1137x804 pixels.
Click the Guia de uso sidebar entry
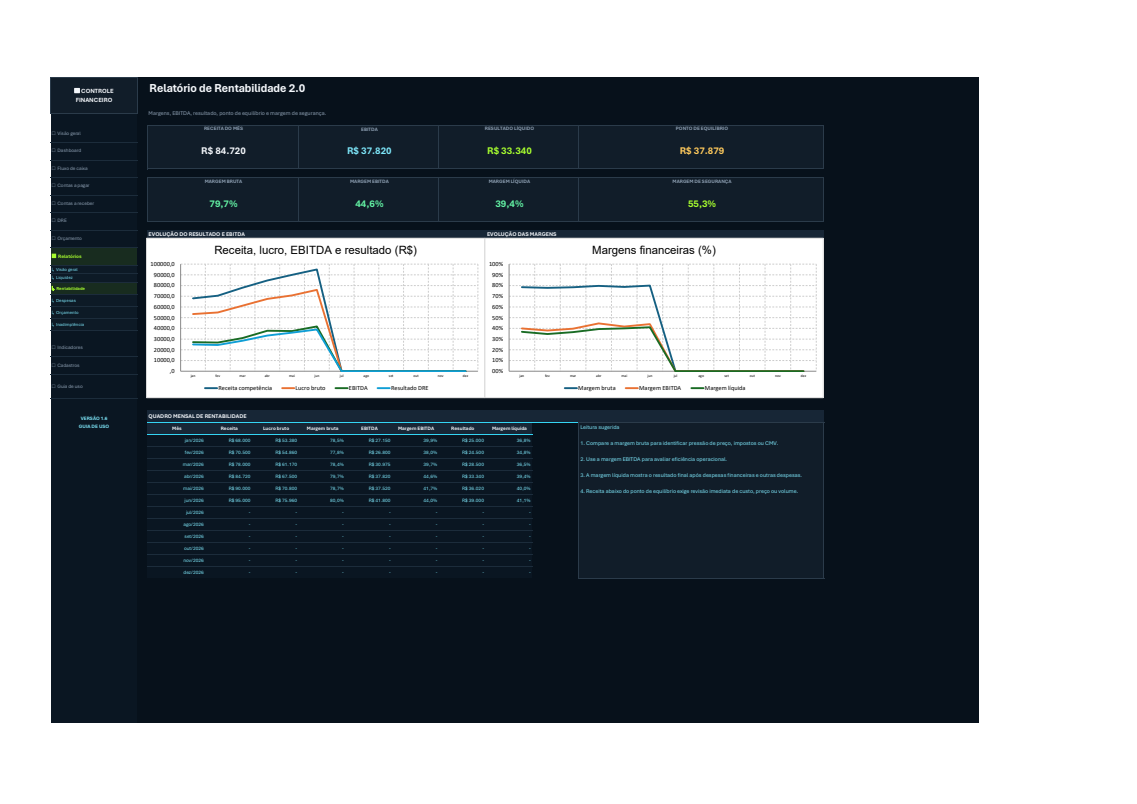click(94, 386)
